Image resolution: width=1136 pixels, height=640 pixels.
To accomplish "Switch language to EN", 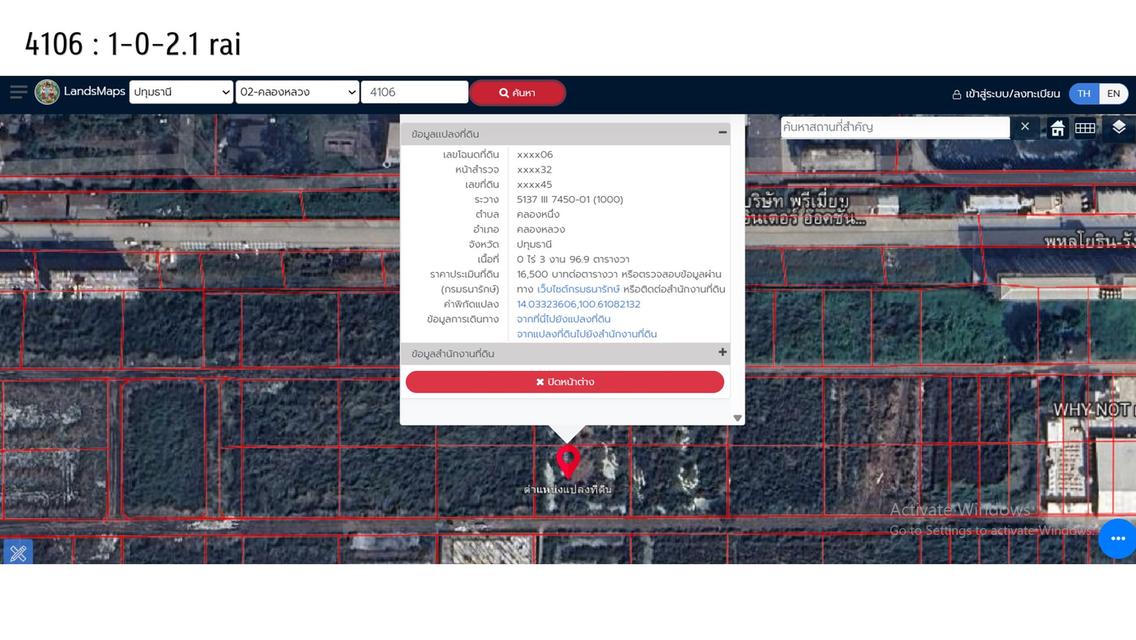I will 1113,93.
